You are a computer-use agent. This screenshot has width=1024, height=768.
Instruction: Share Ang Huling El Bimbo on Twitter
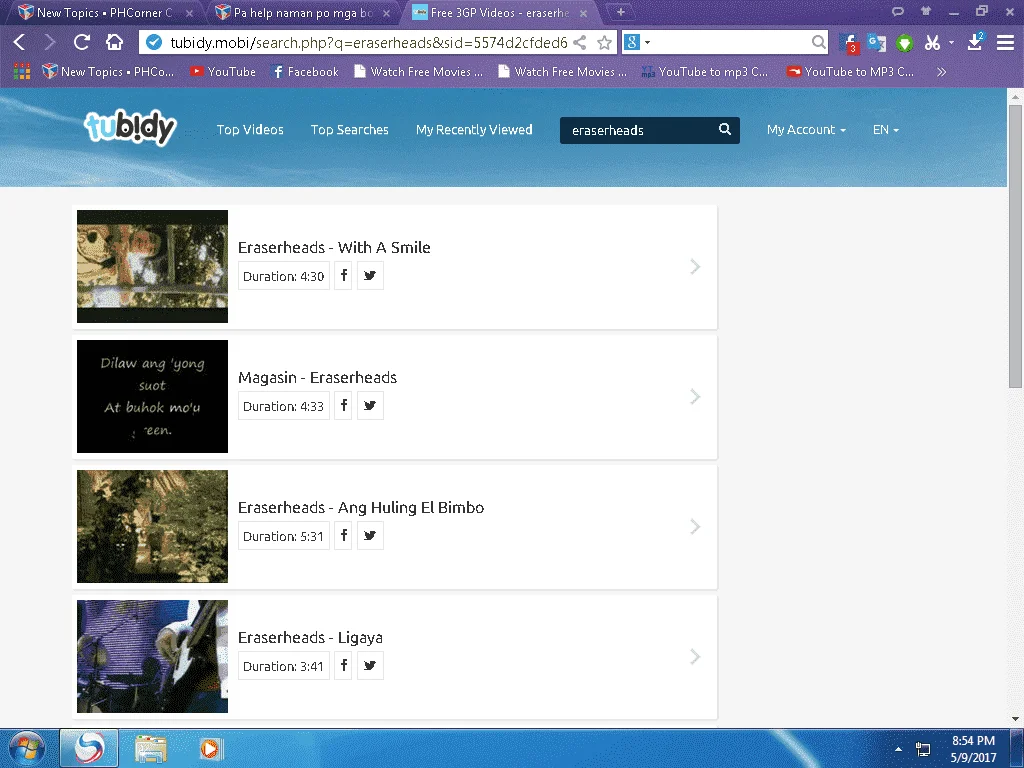click(x=370, y=536)
